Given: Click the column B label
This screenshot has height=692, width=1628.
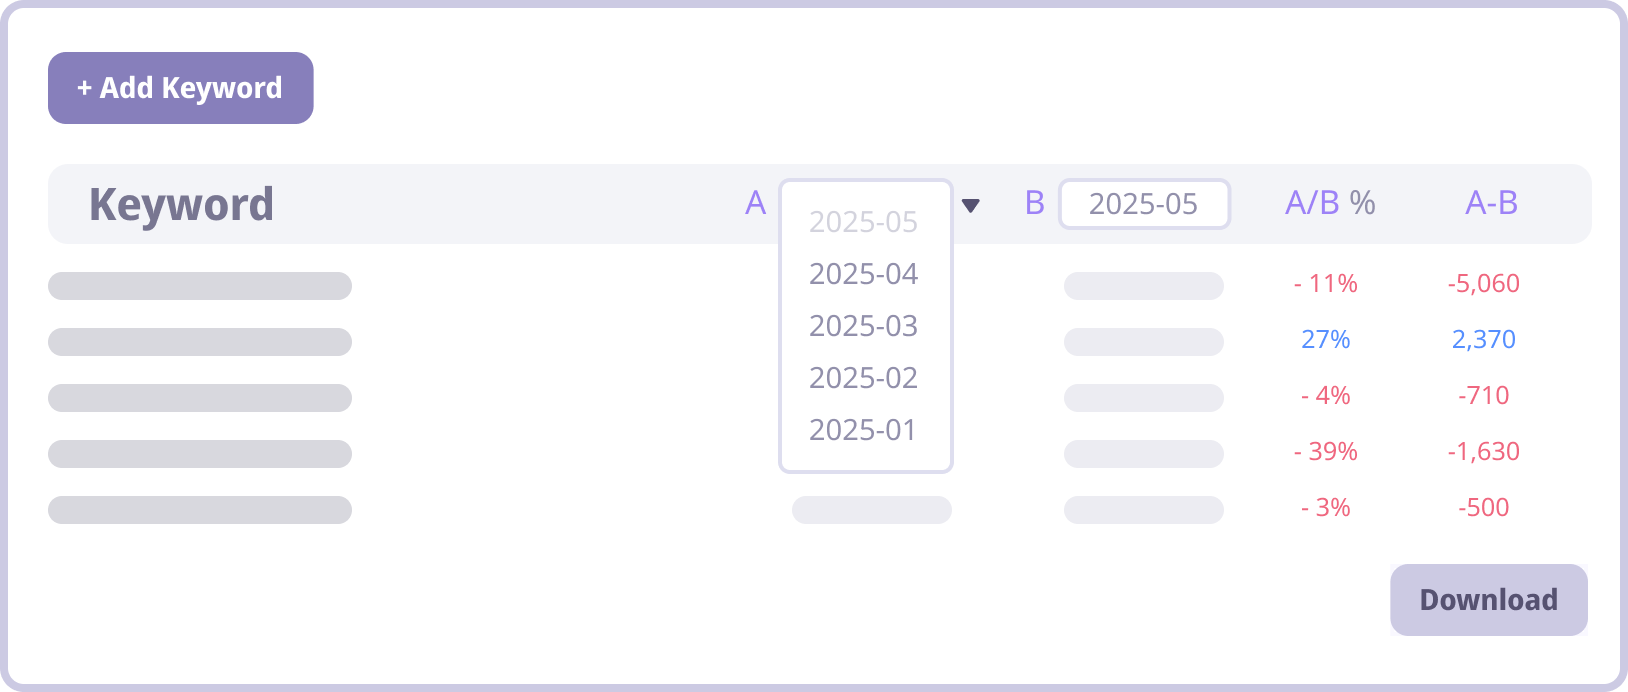Looking at the screenshot, I should click(x=1035, y=203).
